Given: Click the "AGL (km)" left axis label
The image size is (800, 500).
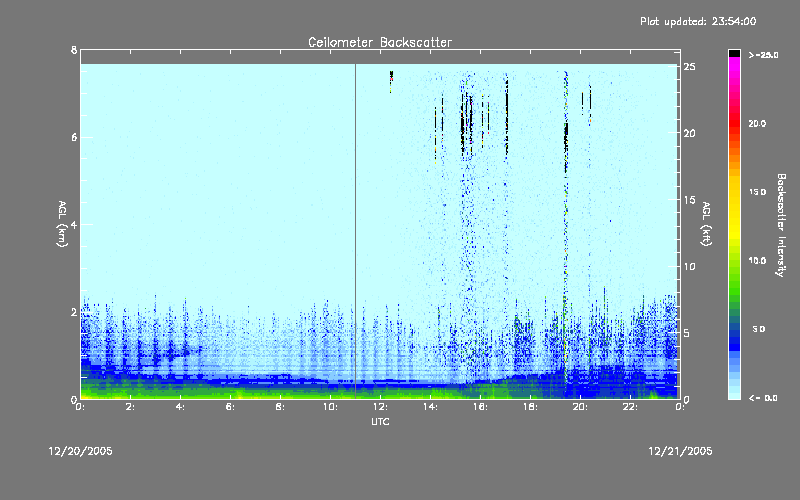Looking at the screenshot, I should (62, 224).
